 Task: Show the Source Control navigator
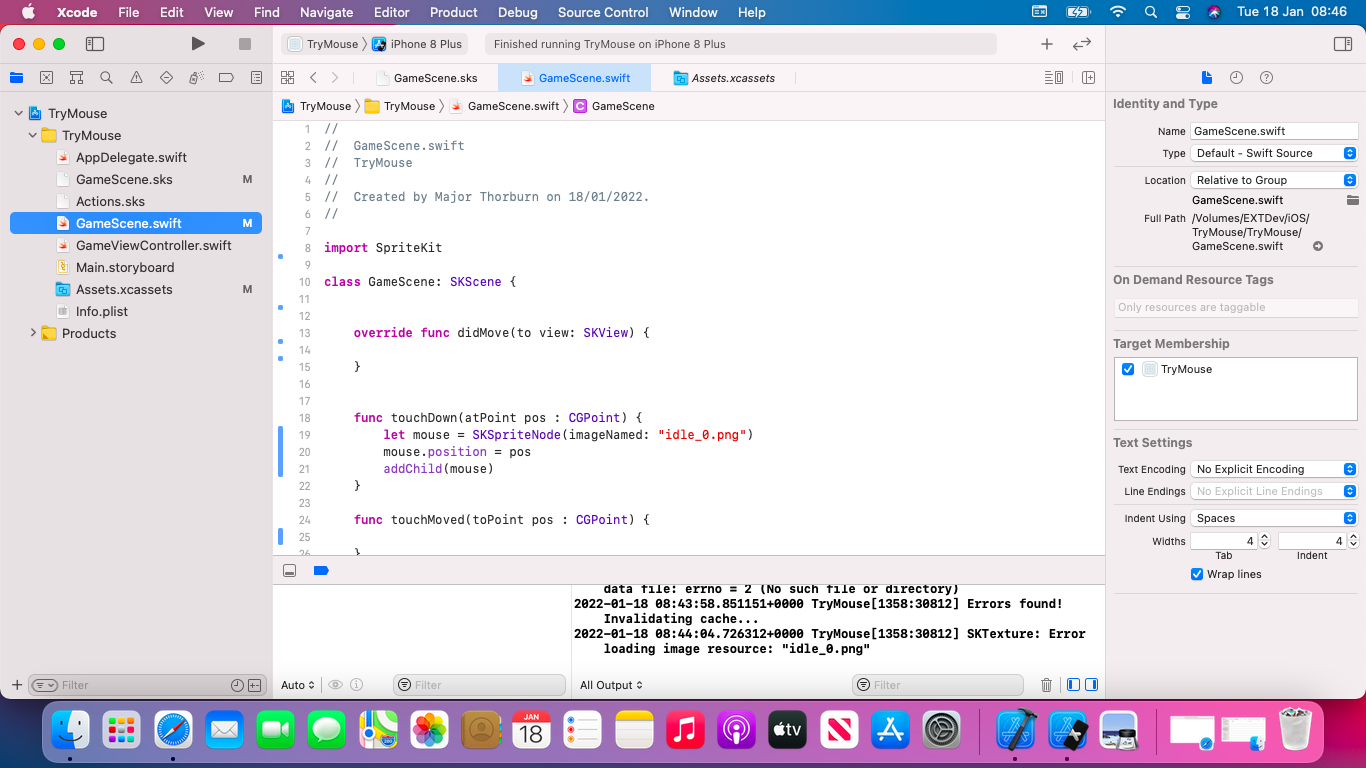click(46, 78)
